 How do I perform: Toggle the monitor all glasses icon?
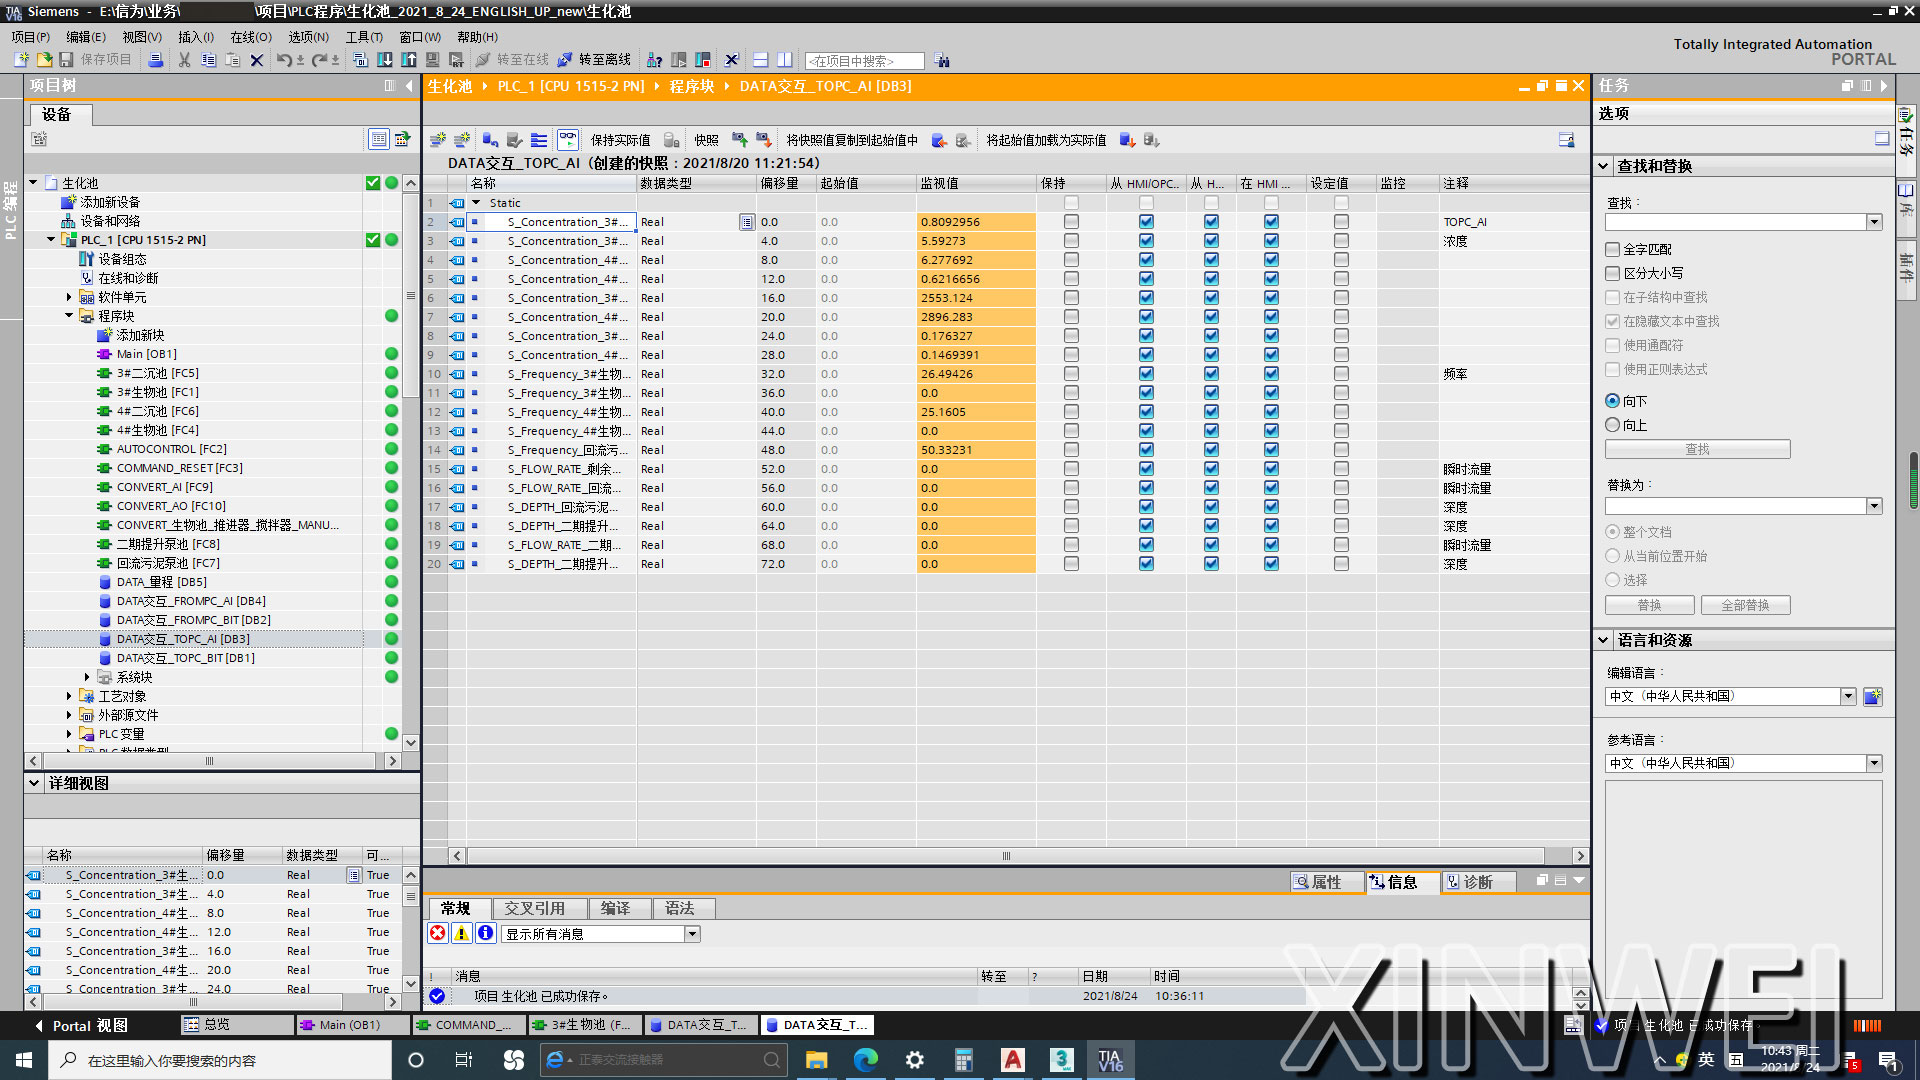coord(568,140)
